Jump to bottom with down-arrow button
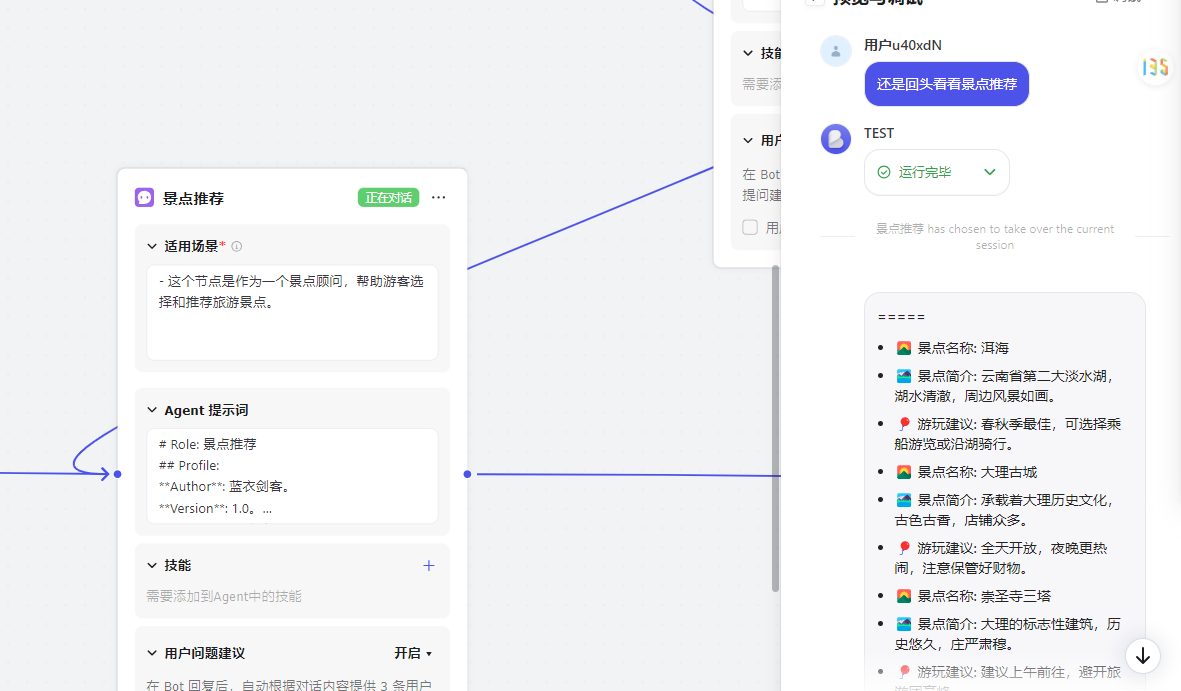 point(1143,656)
